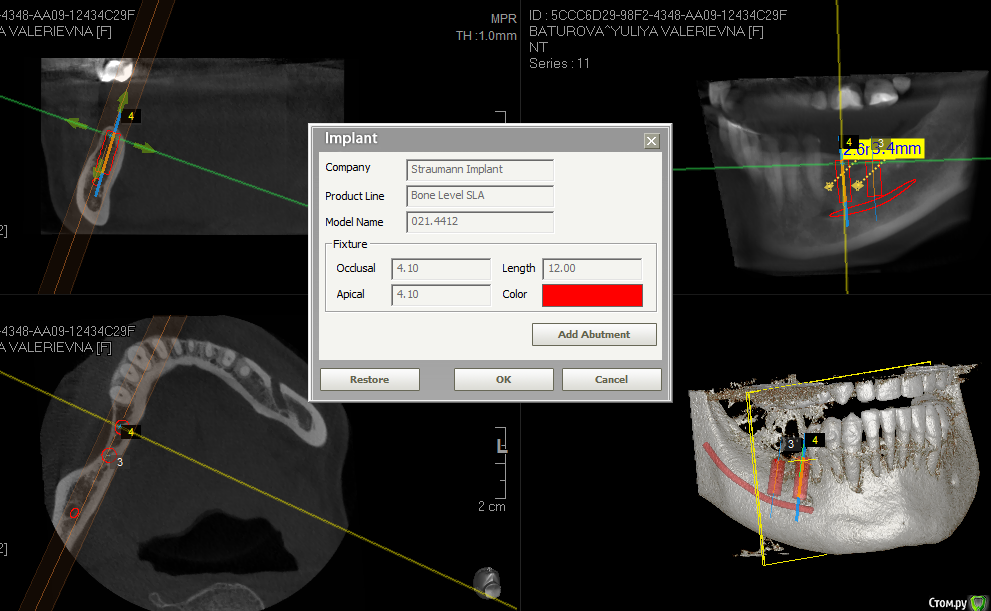Click the left yellow measurement endpoint marker

click(828, 186)
